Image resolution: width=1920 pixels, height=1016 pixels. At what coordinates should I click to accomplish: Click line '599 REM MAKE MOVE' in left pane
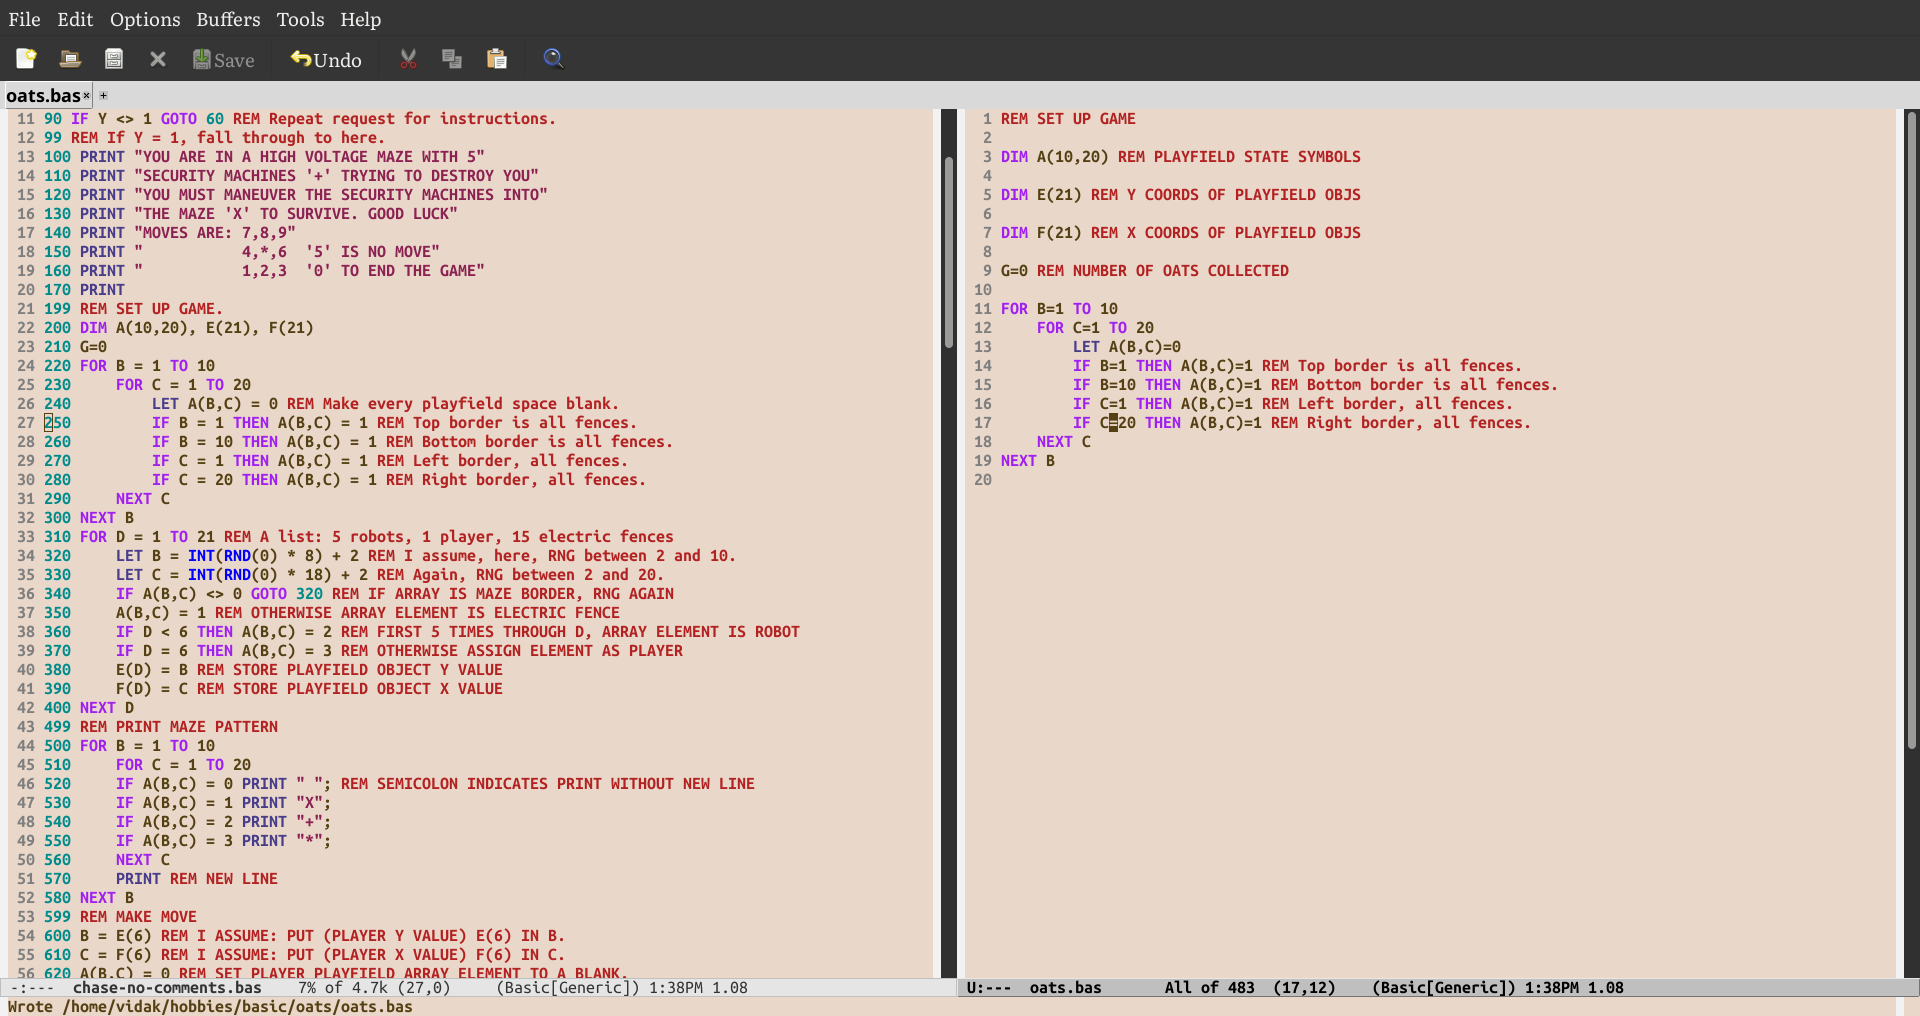click(x=120, y=917)
